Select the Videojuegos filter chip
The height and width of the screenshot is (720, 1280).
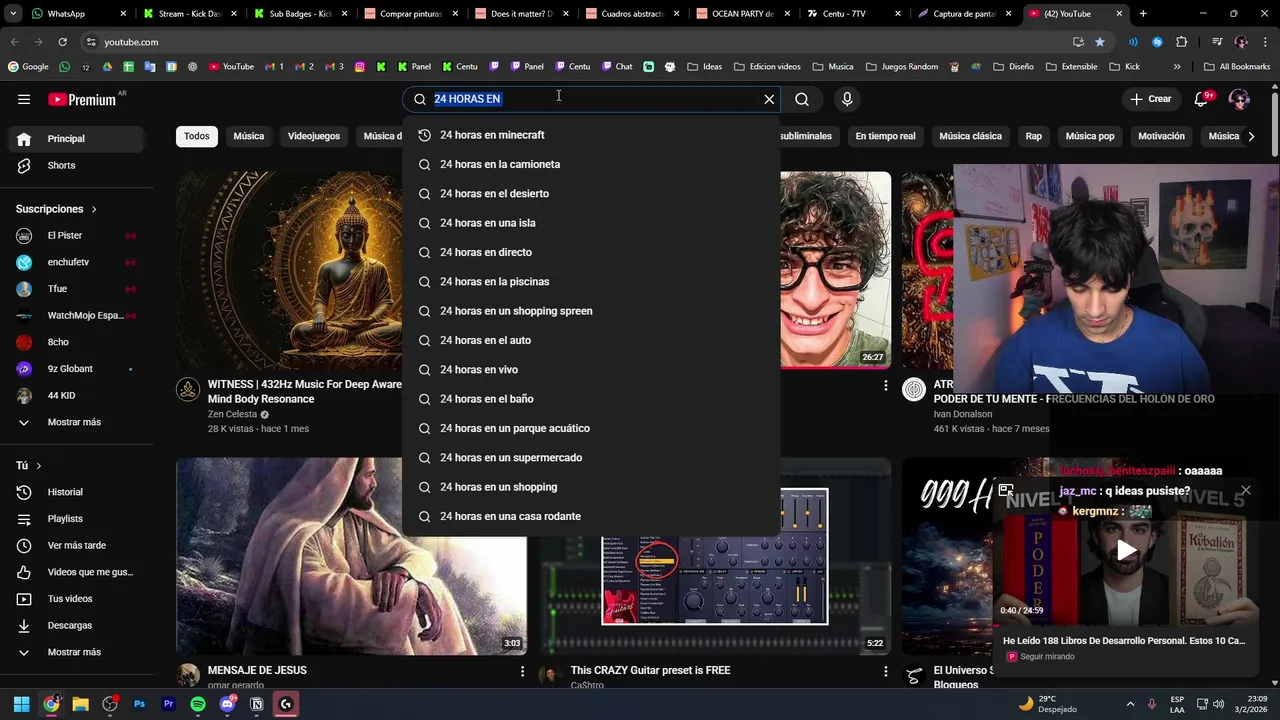314,136
